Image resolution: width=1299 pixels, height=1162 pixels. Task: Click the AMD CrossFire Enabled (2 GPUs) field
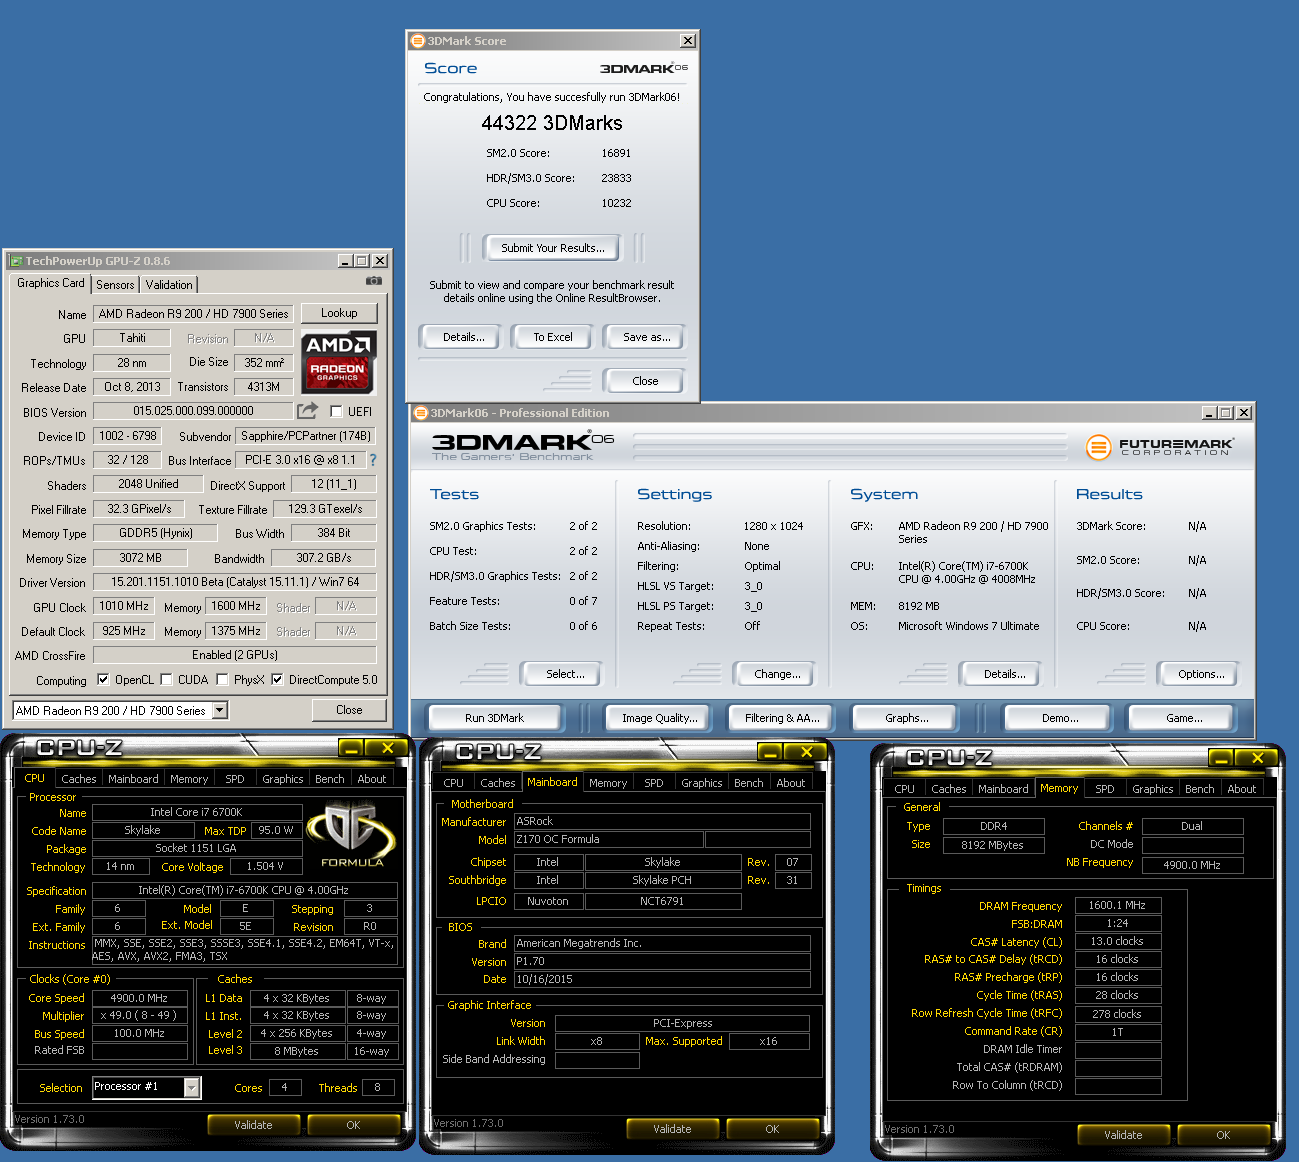235,655
